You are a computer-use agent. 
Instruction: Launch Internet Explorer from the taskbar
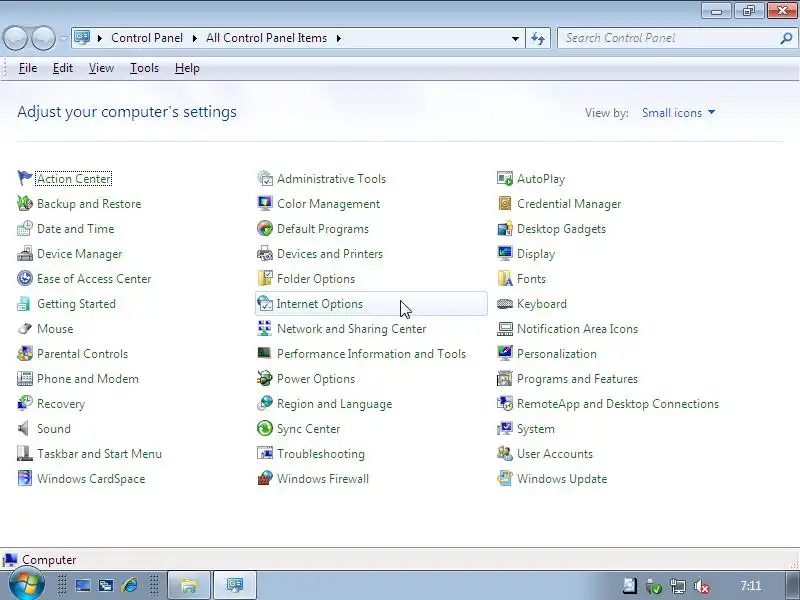tap(130, 585)
